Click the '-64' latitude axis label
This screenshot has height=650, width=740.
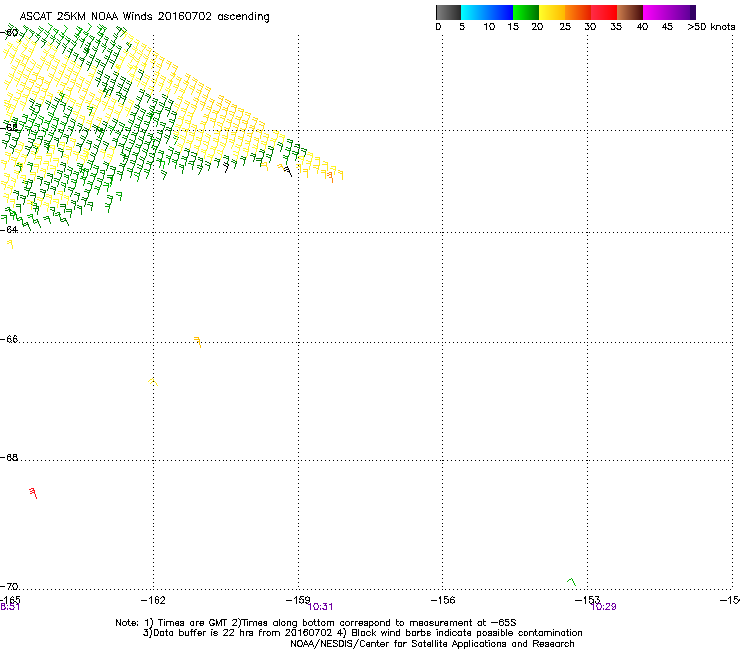pos(9,230)
